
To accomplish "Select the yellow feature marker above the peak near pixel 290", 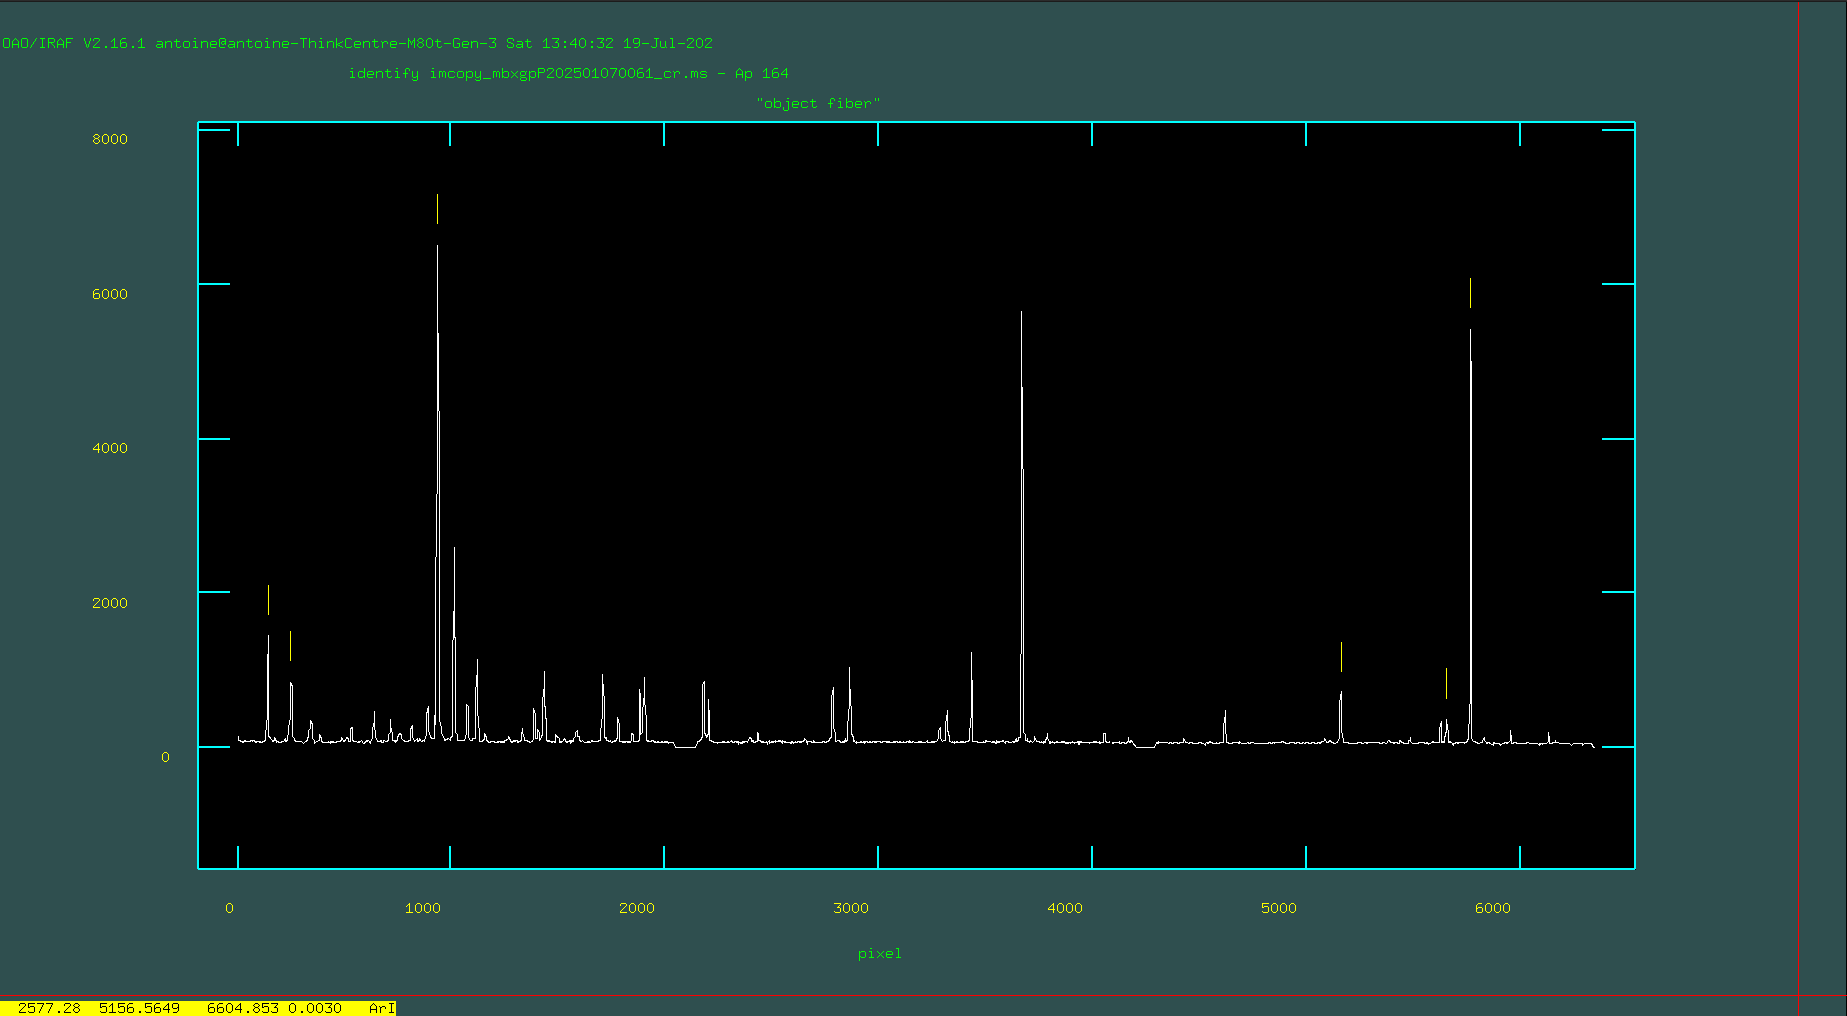I will [x=290, y=646].
